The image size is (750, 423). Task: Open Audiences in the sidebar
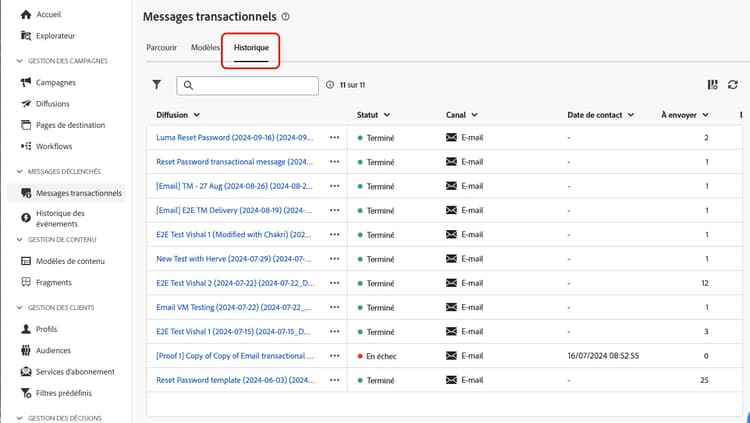55,350
